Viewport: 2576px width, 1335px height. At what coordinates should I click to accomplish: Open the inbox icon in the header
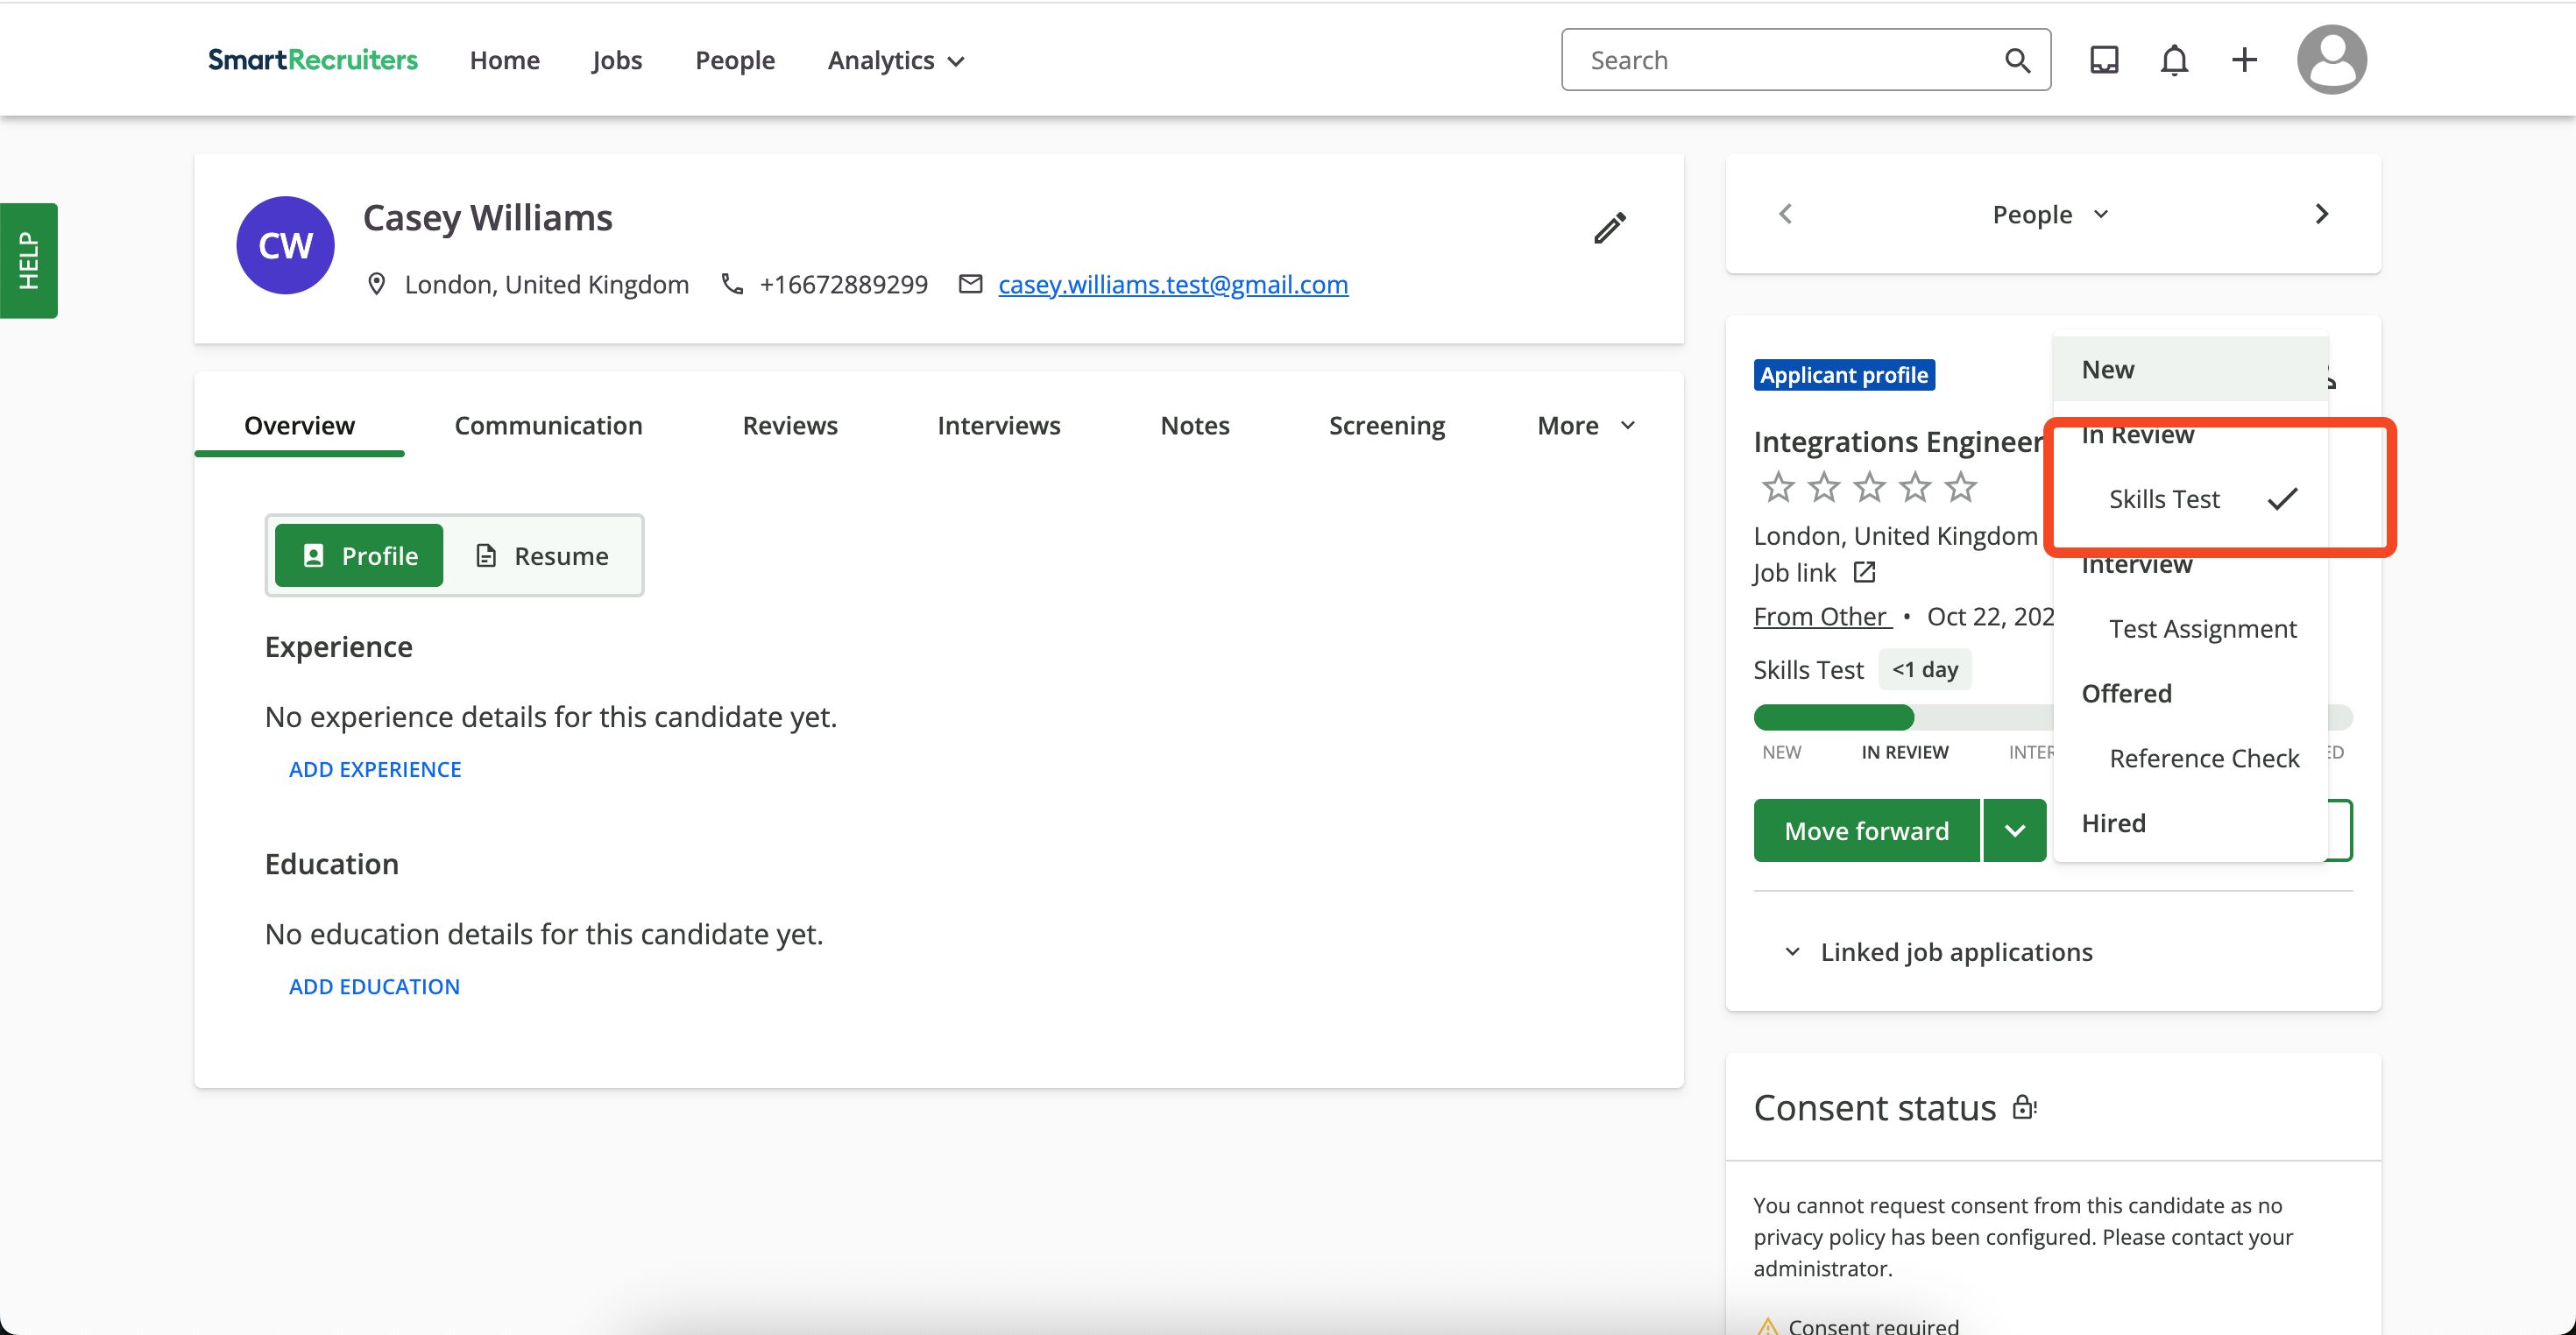coord(2104,60)
